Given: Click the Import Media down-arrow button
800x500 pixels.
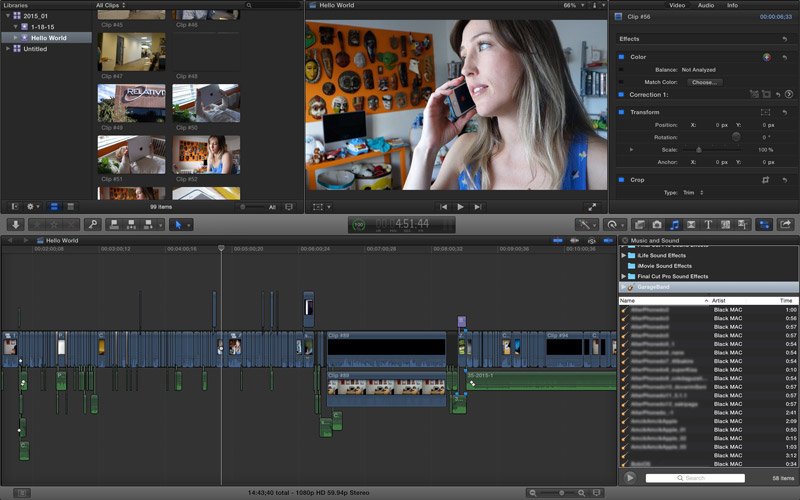Looking at the screenshot, I should pyautogui.click(x=15, y=224).
